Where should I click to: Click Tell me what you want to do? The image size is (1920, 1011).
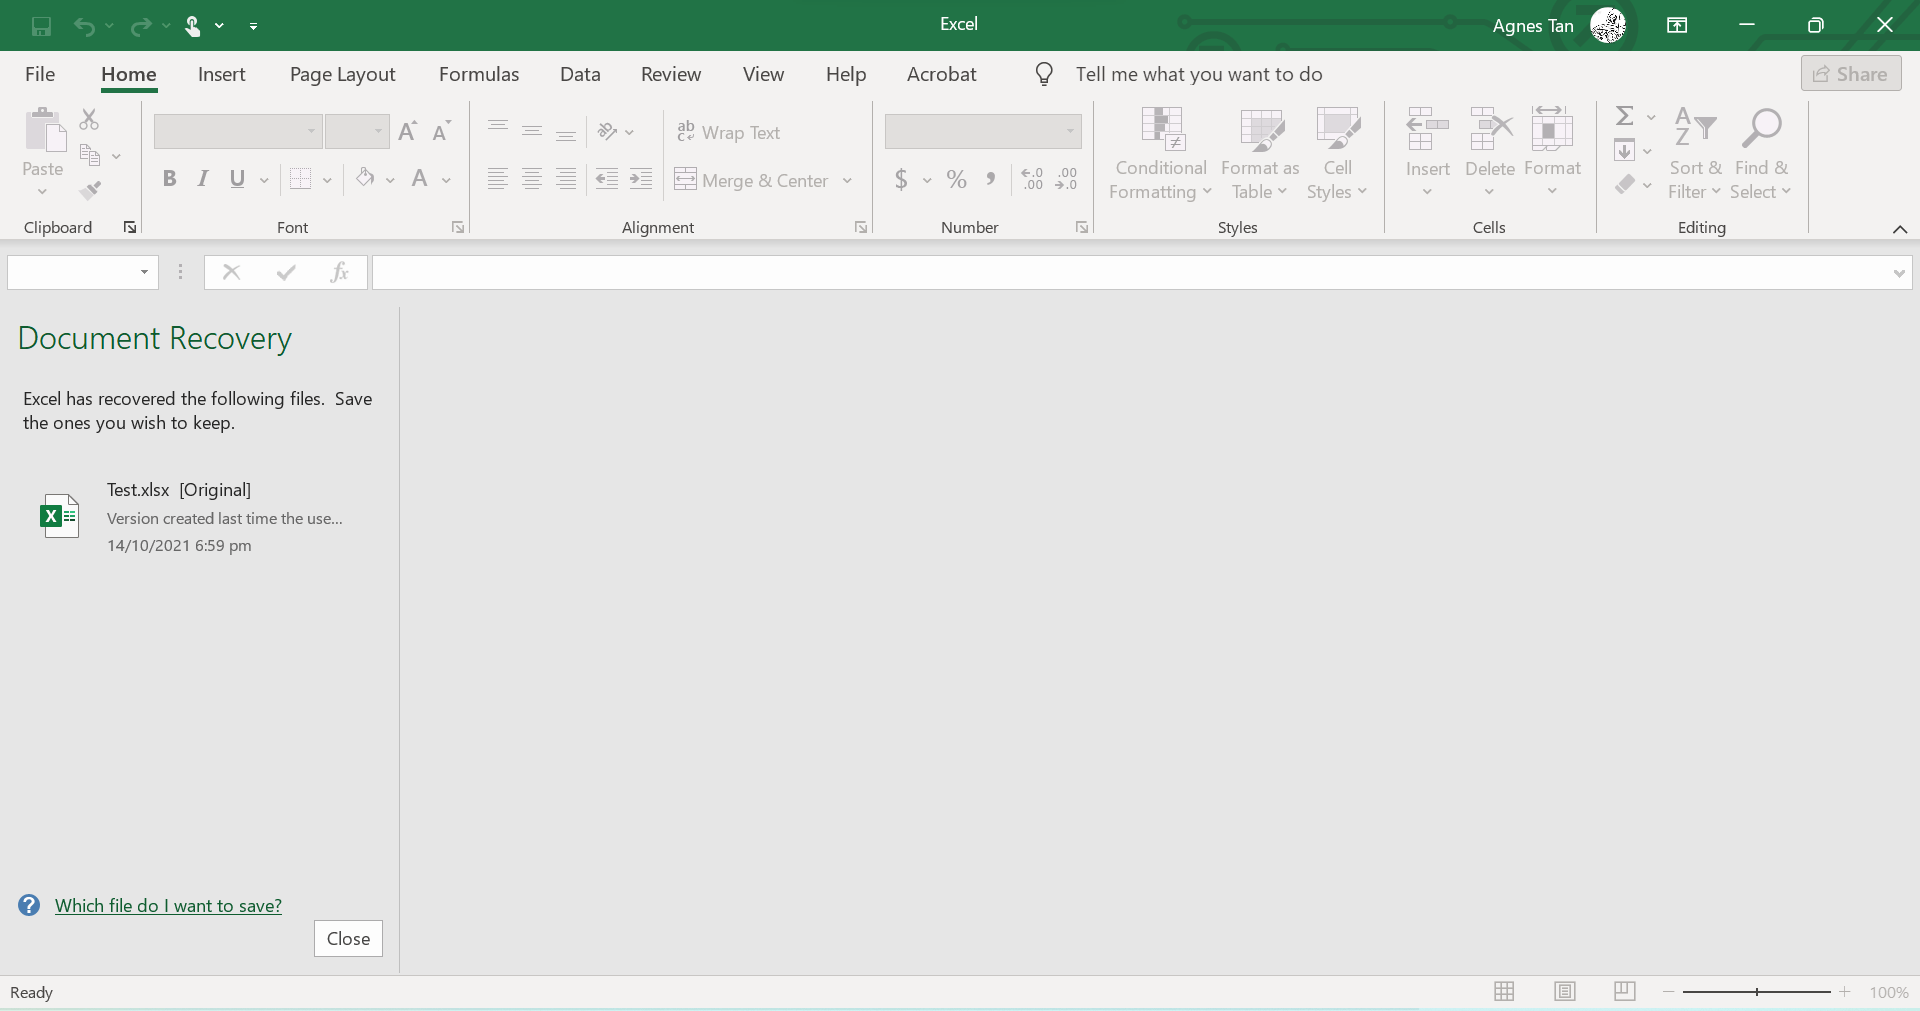[x=1199, y=74]
